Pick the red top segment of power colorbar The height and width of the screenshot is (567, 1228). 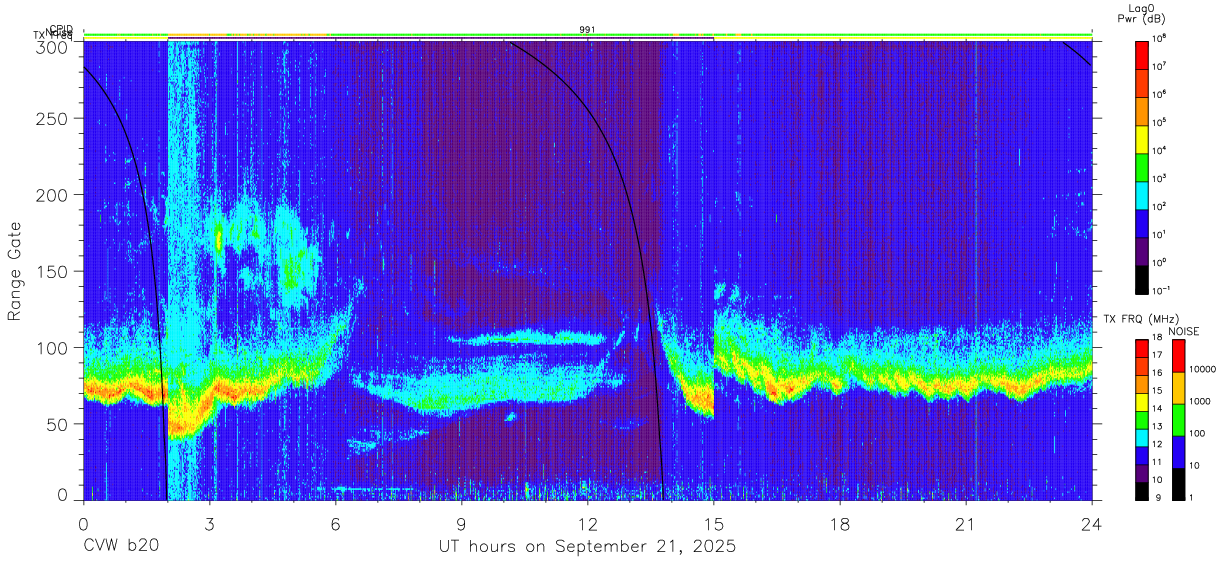(1143, 53)
